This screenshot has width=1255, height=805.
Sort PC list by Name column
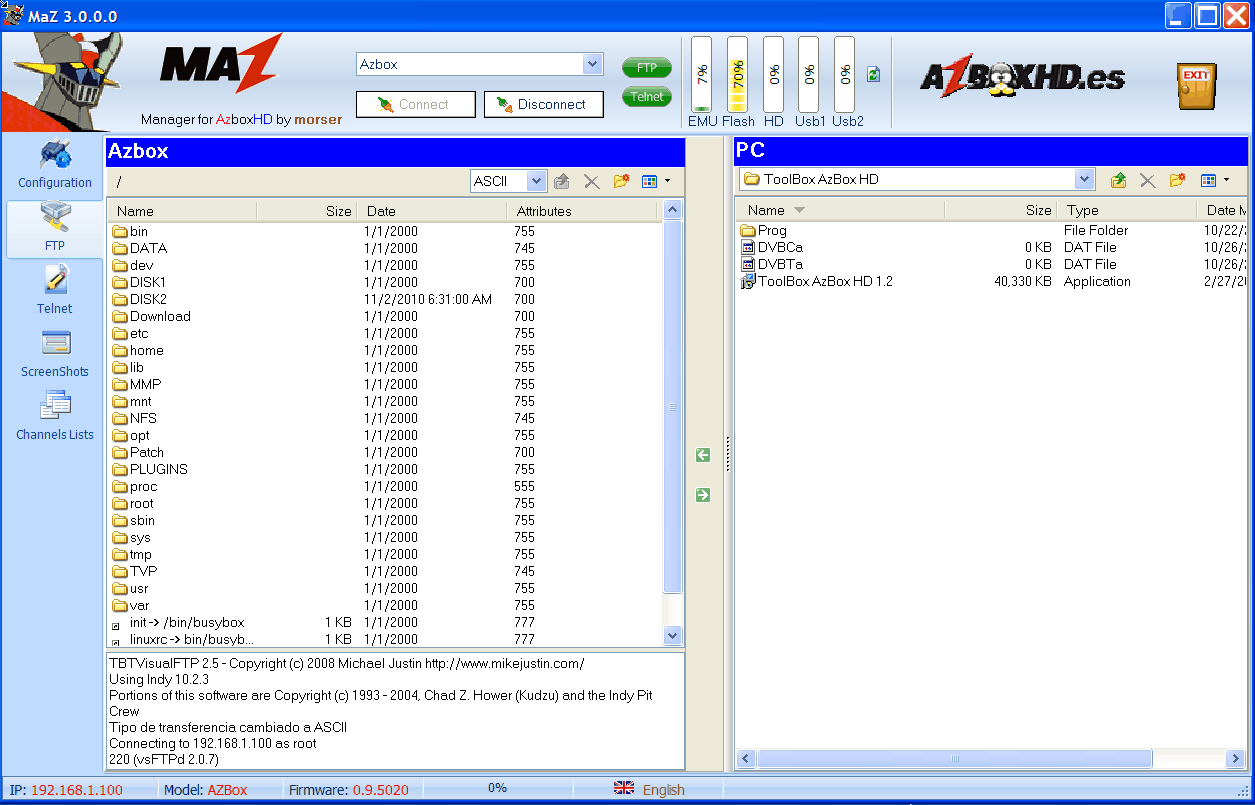pos(840,210)
